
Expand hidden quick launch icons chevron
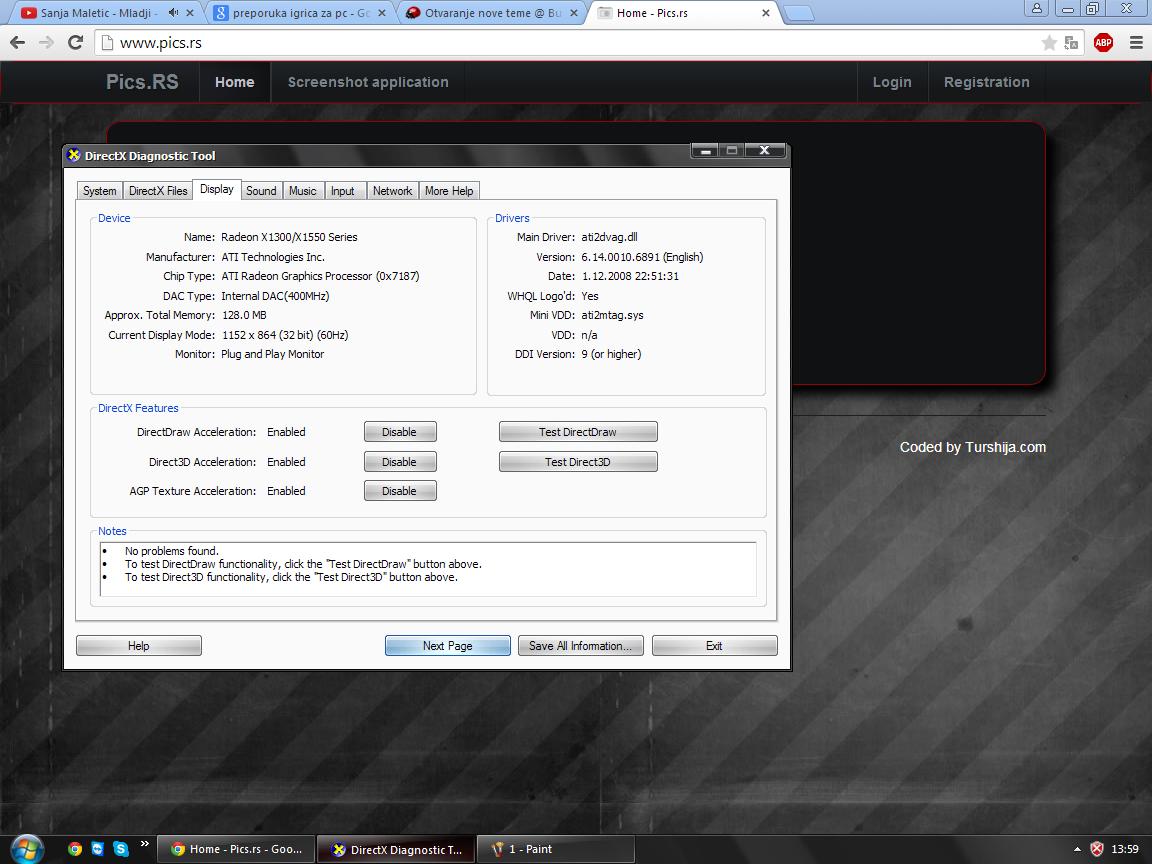145,845
